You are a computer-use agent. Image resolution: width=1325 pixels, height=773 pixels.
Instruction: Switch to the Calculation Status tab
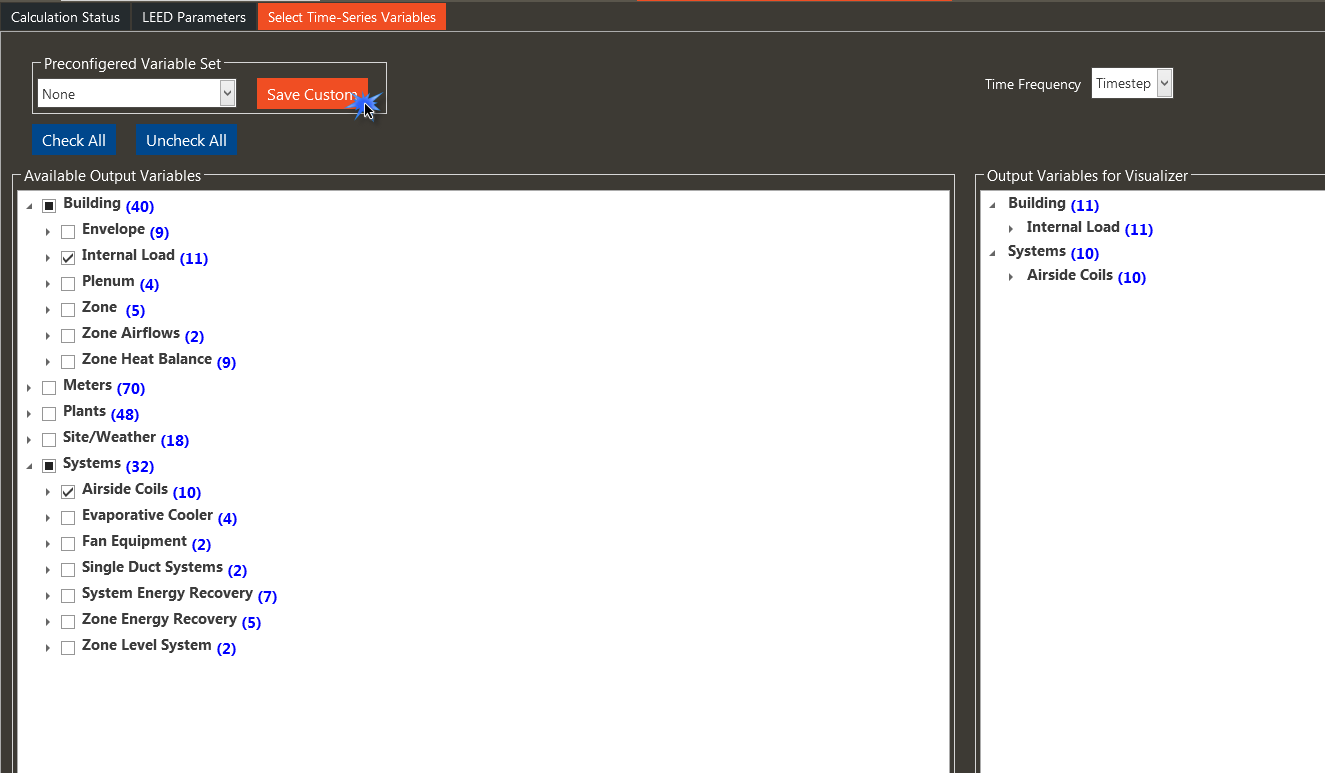[65, 17]
